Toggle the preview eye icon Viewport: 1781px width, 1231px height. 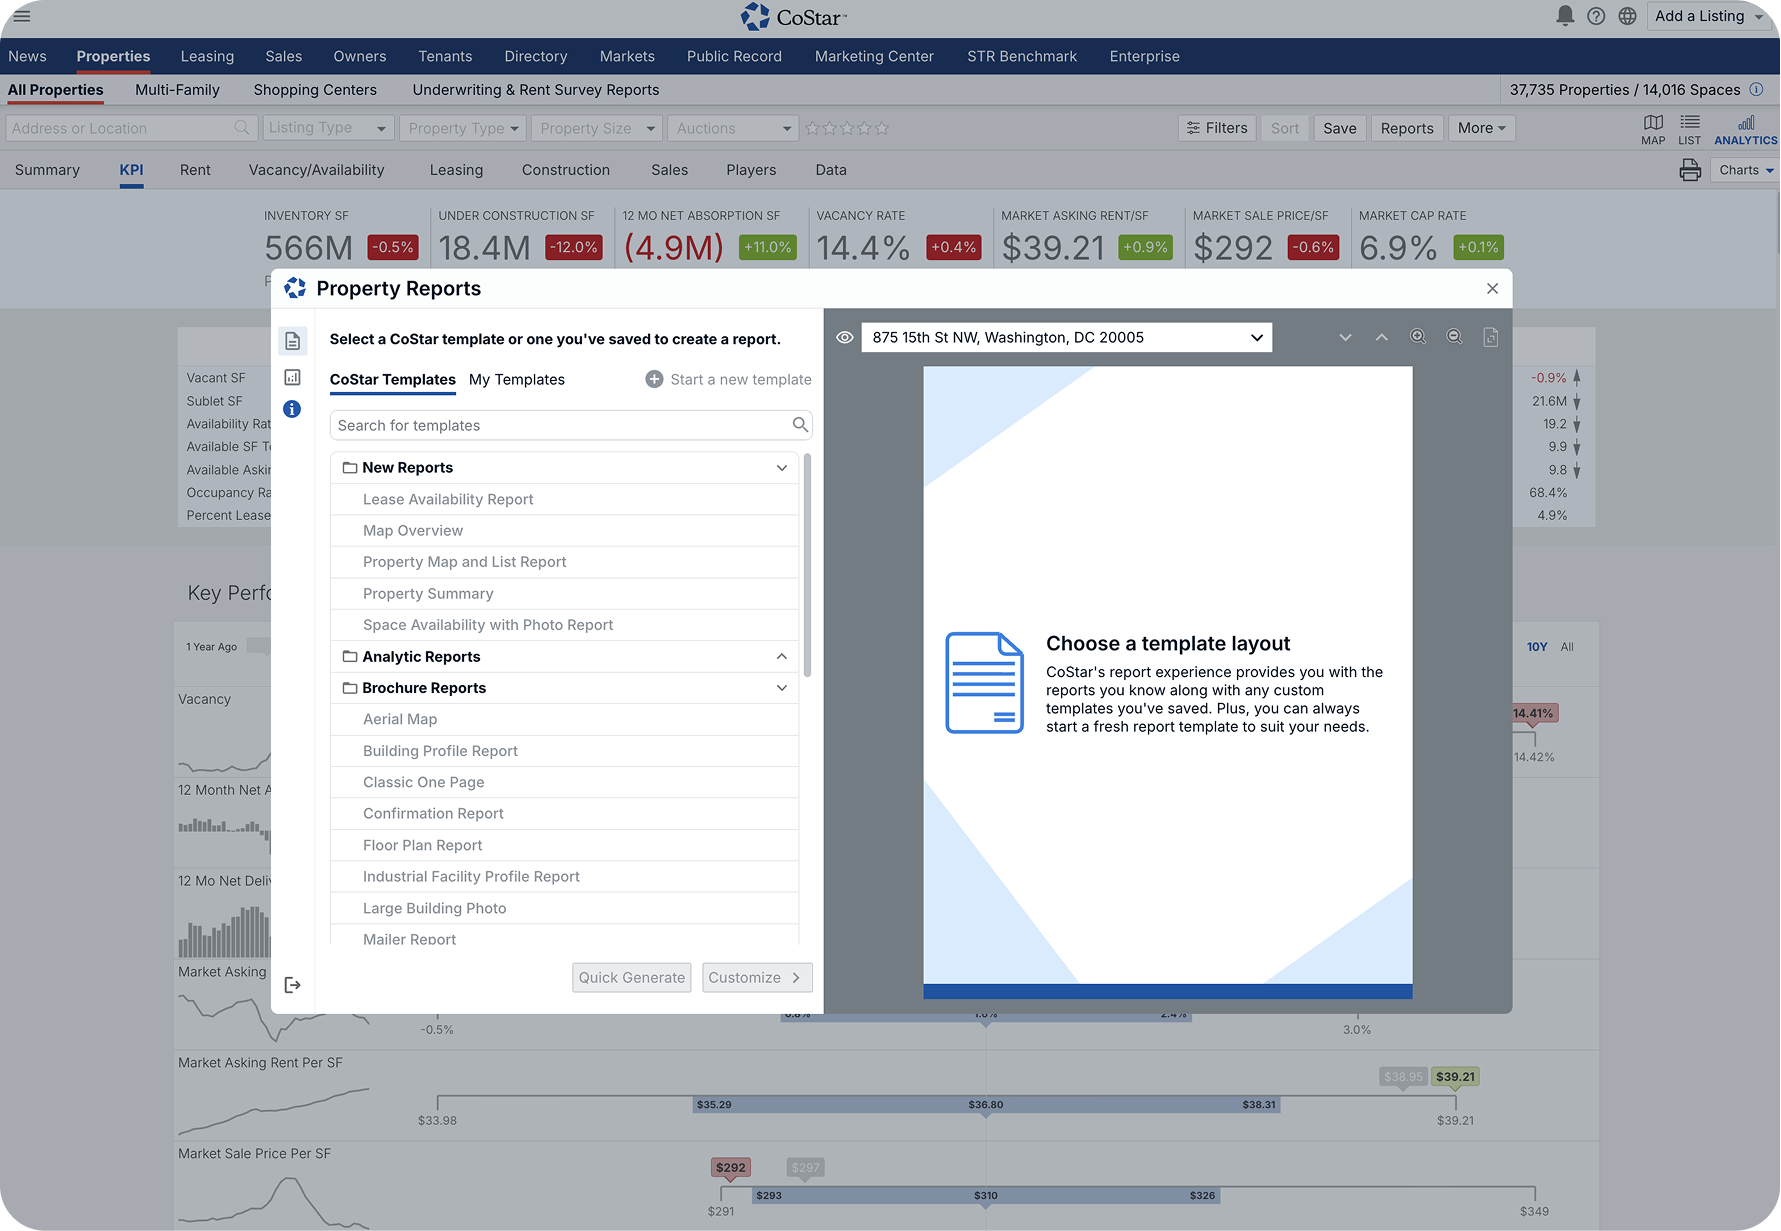844,338
